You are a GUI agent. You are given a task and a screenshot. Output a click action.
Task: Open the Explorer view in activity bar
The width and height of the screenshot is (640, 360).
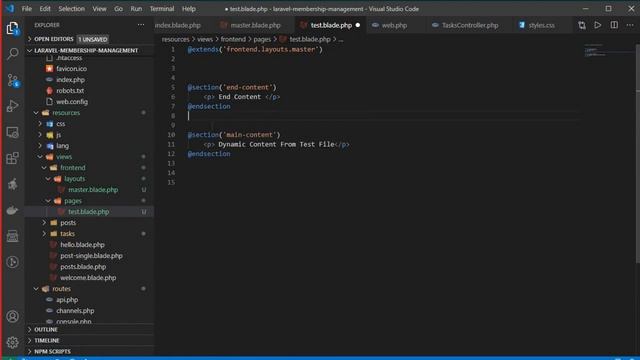point(12,28)
